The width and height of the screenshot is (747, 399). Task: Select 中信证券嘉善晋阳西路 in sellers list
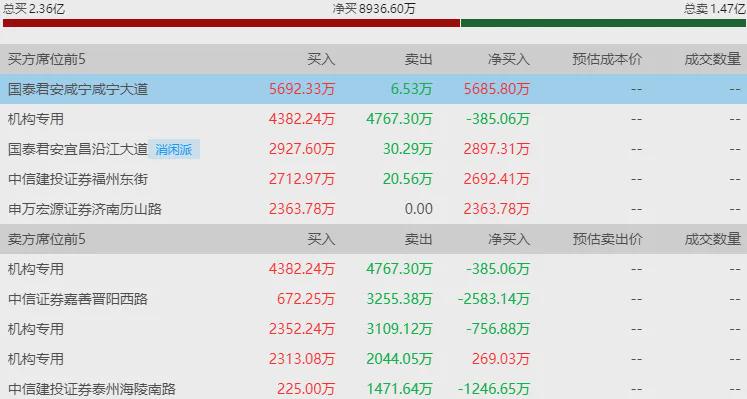(78, 299)
